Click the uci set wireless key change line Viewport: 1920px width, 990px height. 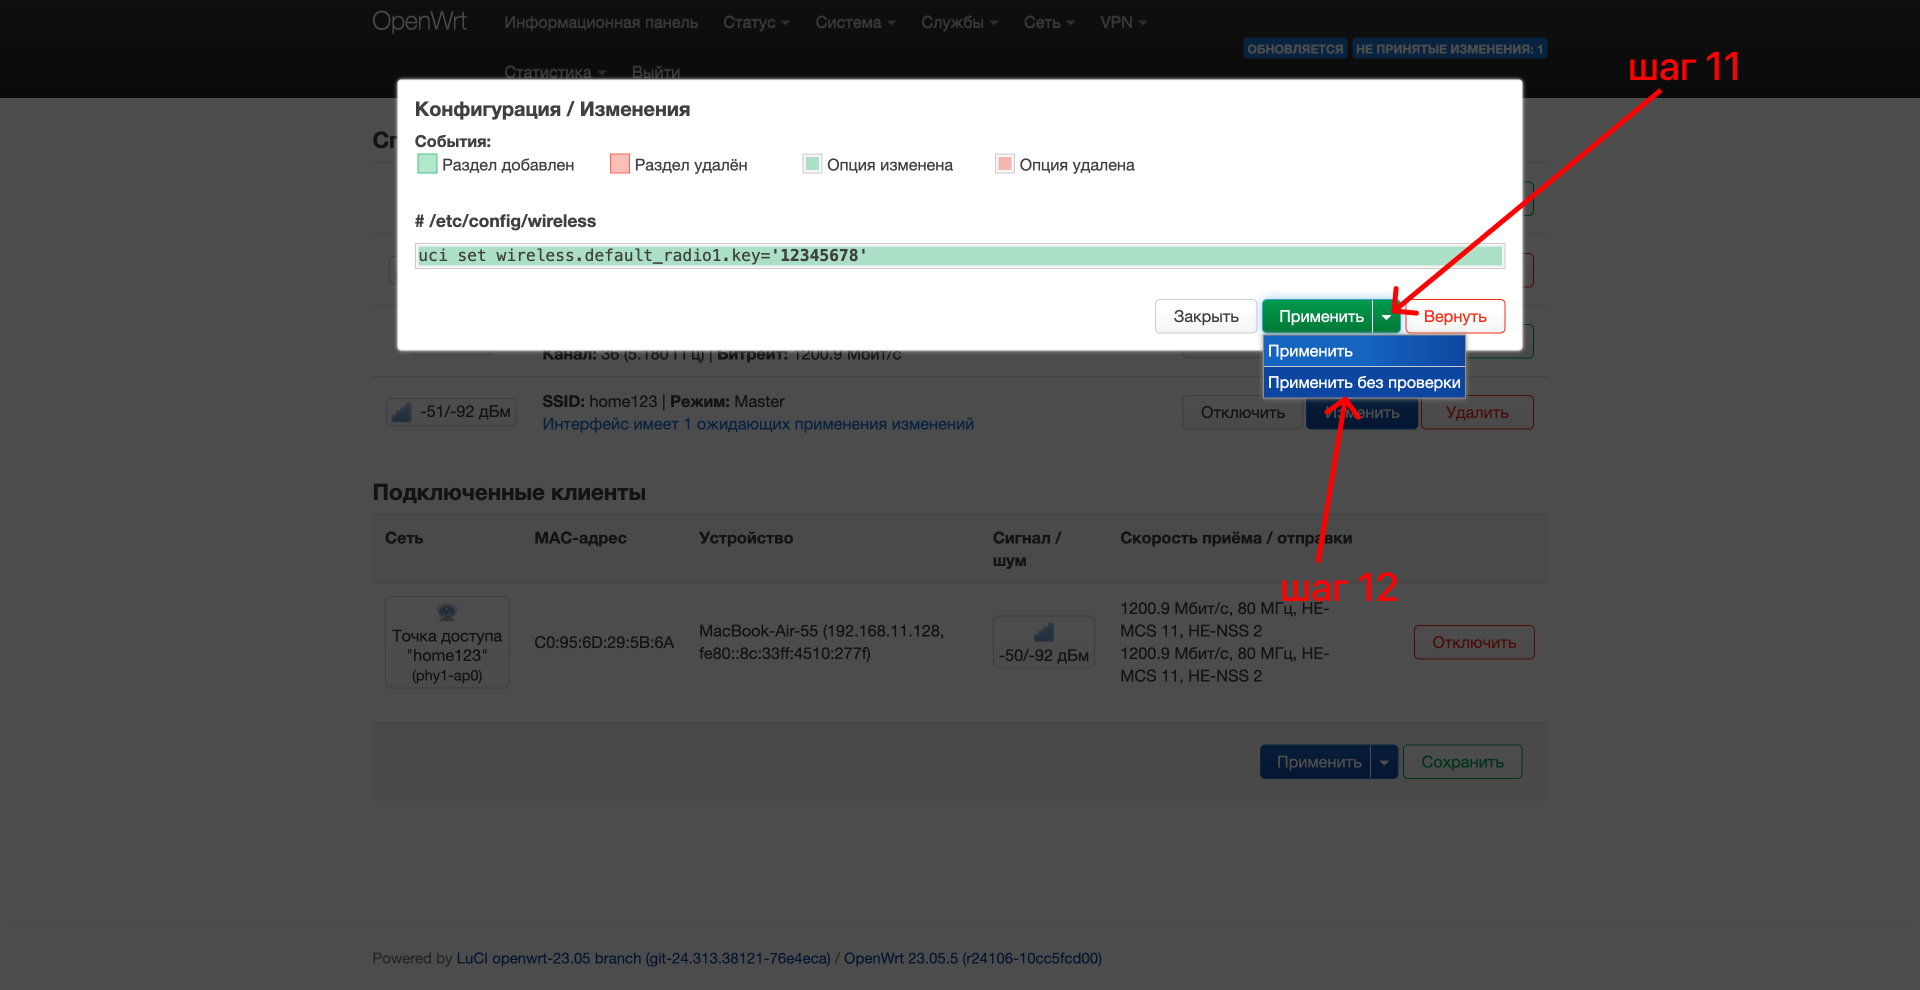(960, 256)
